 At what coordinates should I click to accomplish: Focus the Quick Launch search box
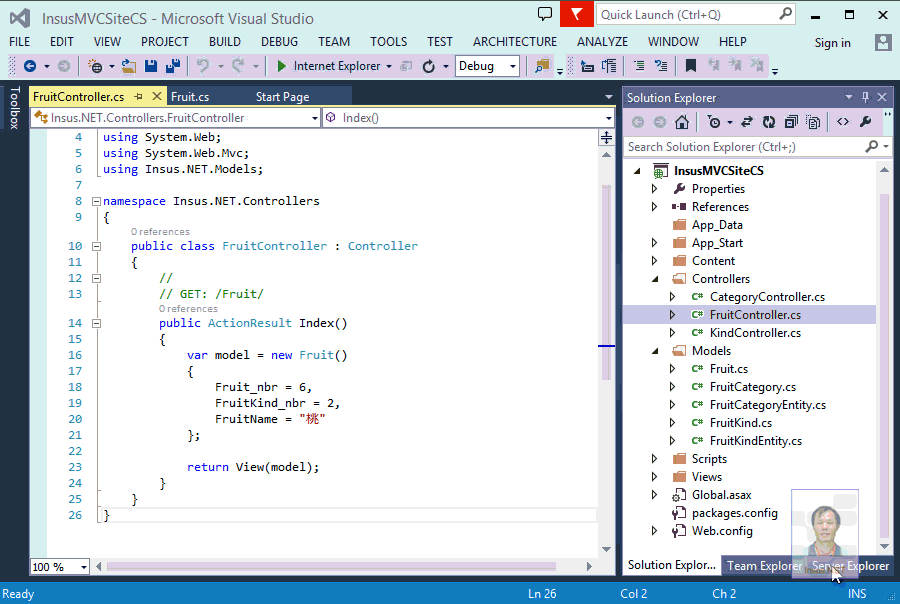click(x=696, y=14)
